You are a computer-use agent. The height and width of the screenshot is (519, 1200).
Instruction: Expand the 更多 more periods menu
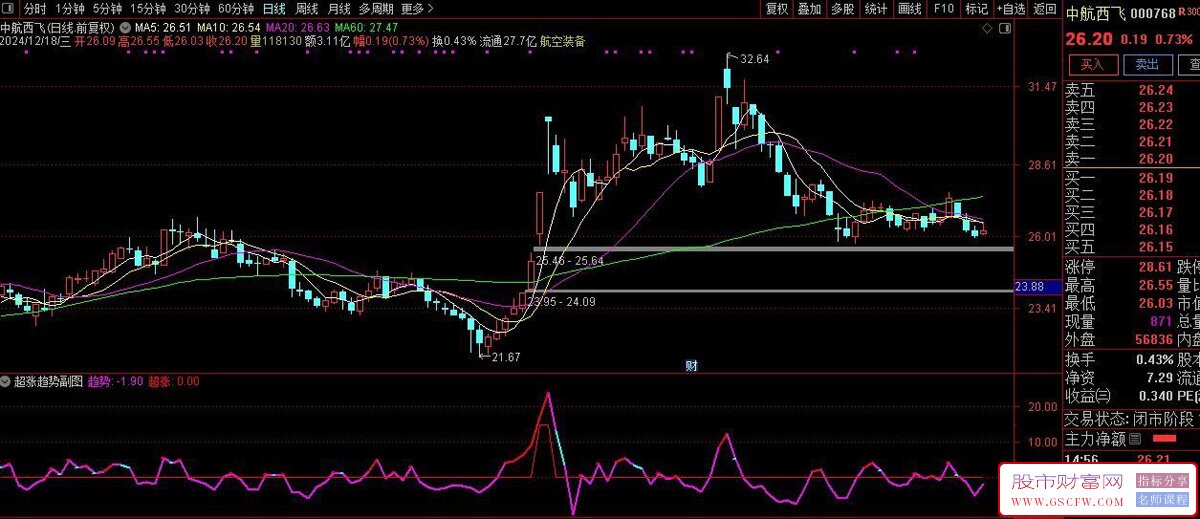417,9
